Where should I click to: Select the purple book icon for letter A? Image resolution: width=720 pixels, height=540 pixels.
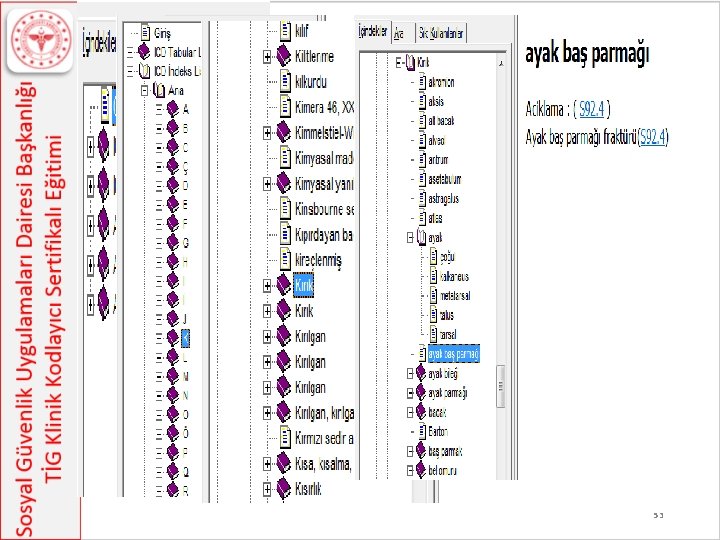(173, 109)
